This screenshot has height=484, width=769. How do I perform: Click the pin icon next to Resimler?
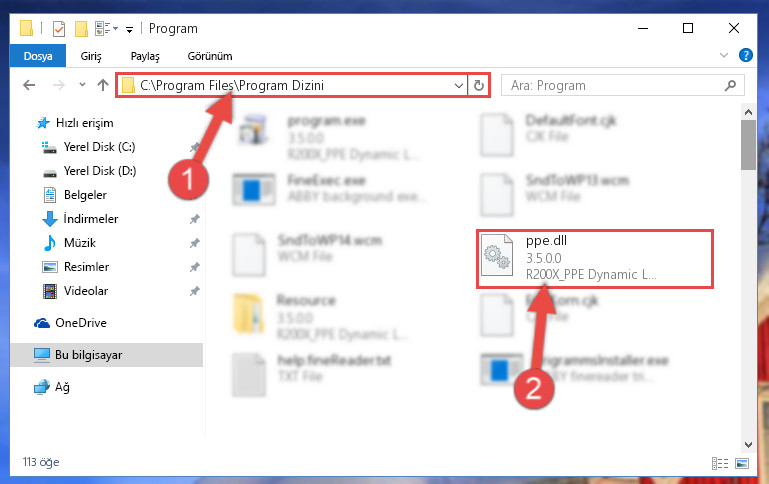tap(195, 267)
